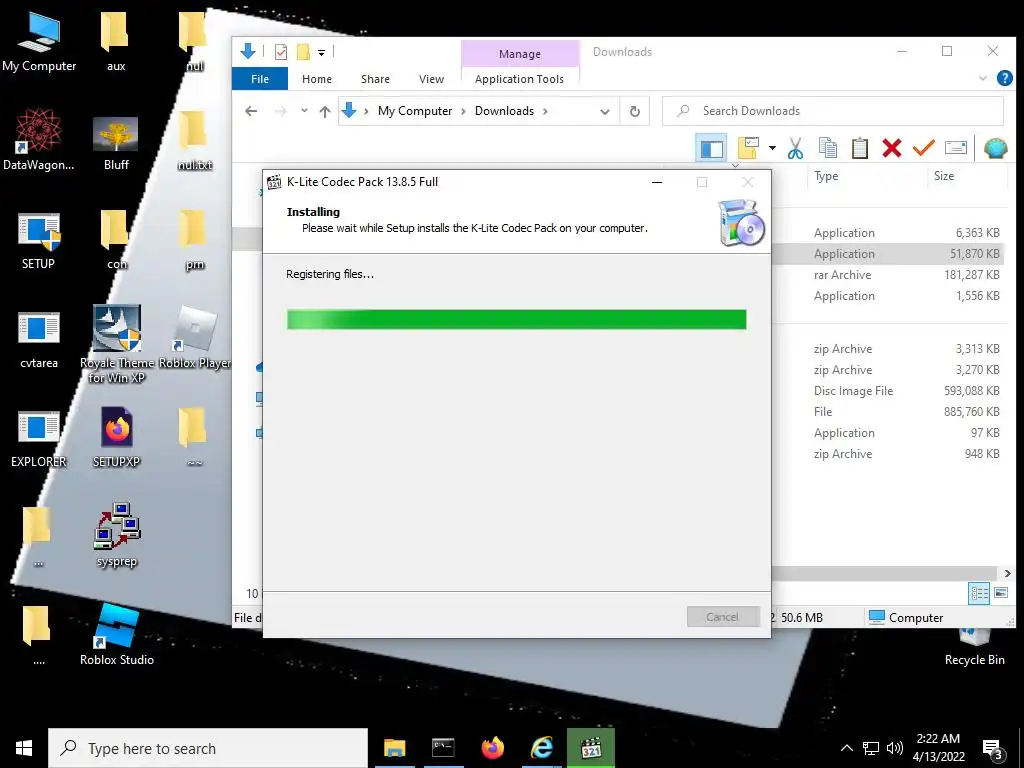
Task: Select the Bluff desktop icon
Action: (x=116, y=144)
